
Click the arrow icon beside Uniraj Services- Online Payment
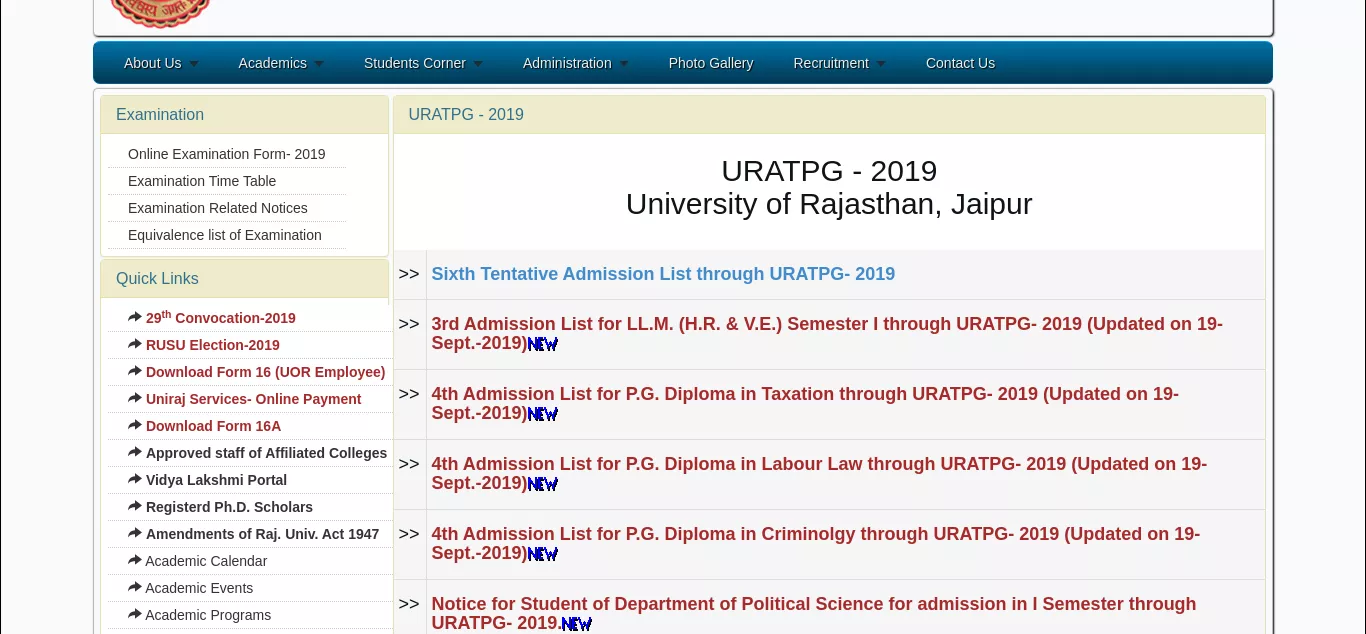point(135,398)
